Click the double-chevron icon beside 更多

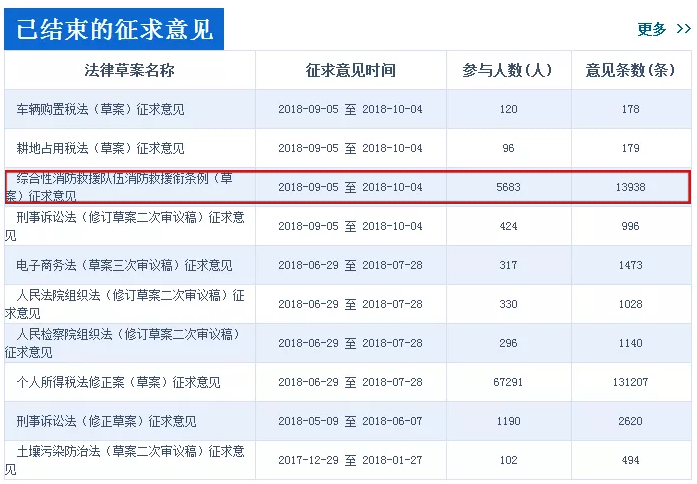[x=683, y=29]
